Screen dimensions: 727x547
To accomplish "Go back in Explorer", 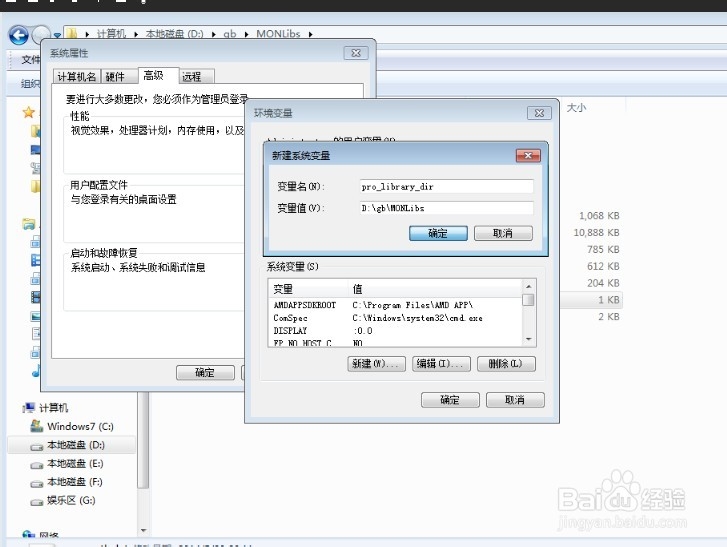I will [x=19, y=35].
